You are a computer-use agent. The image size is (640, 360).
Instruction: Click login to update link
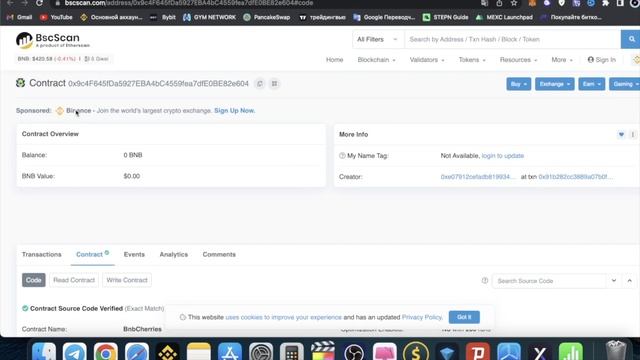tap(503, 156)
